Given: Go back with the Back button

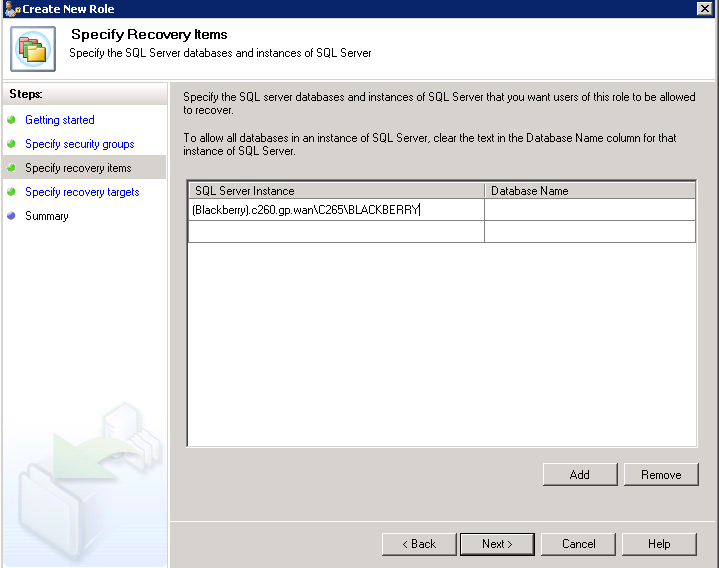Looking at the screenshot, I should tap(419, 544).
